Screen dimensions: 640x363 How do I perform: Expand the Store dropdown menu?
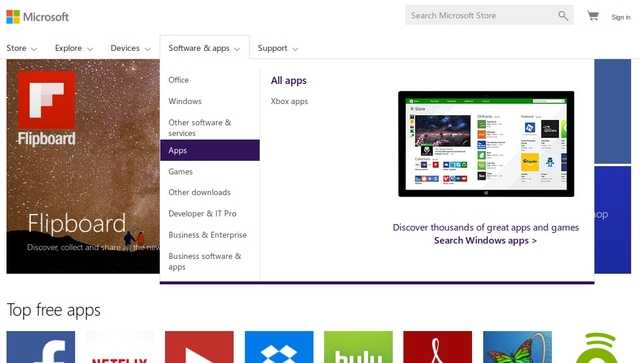point(22,48)
